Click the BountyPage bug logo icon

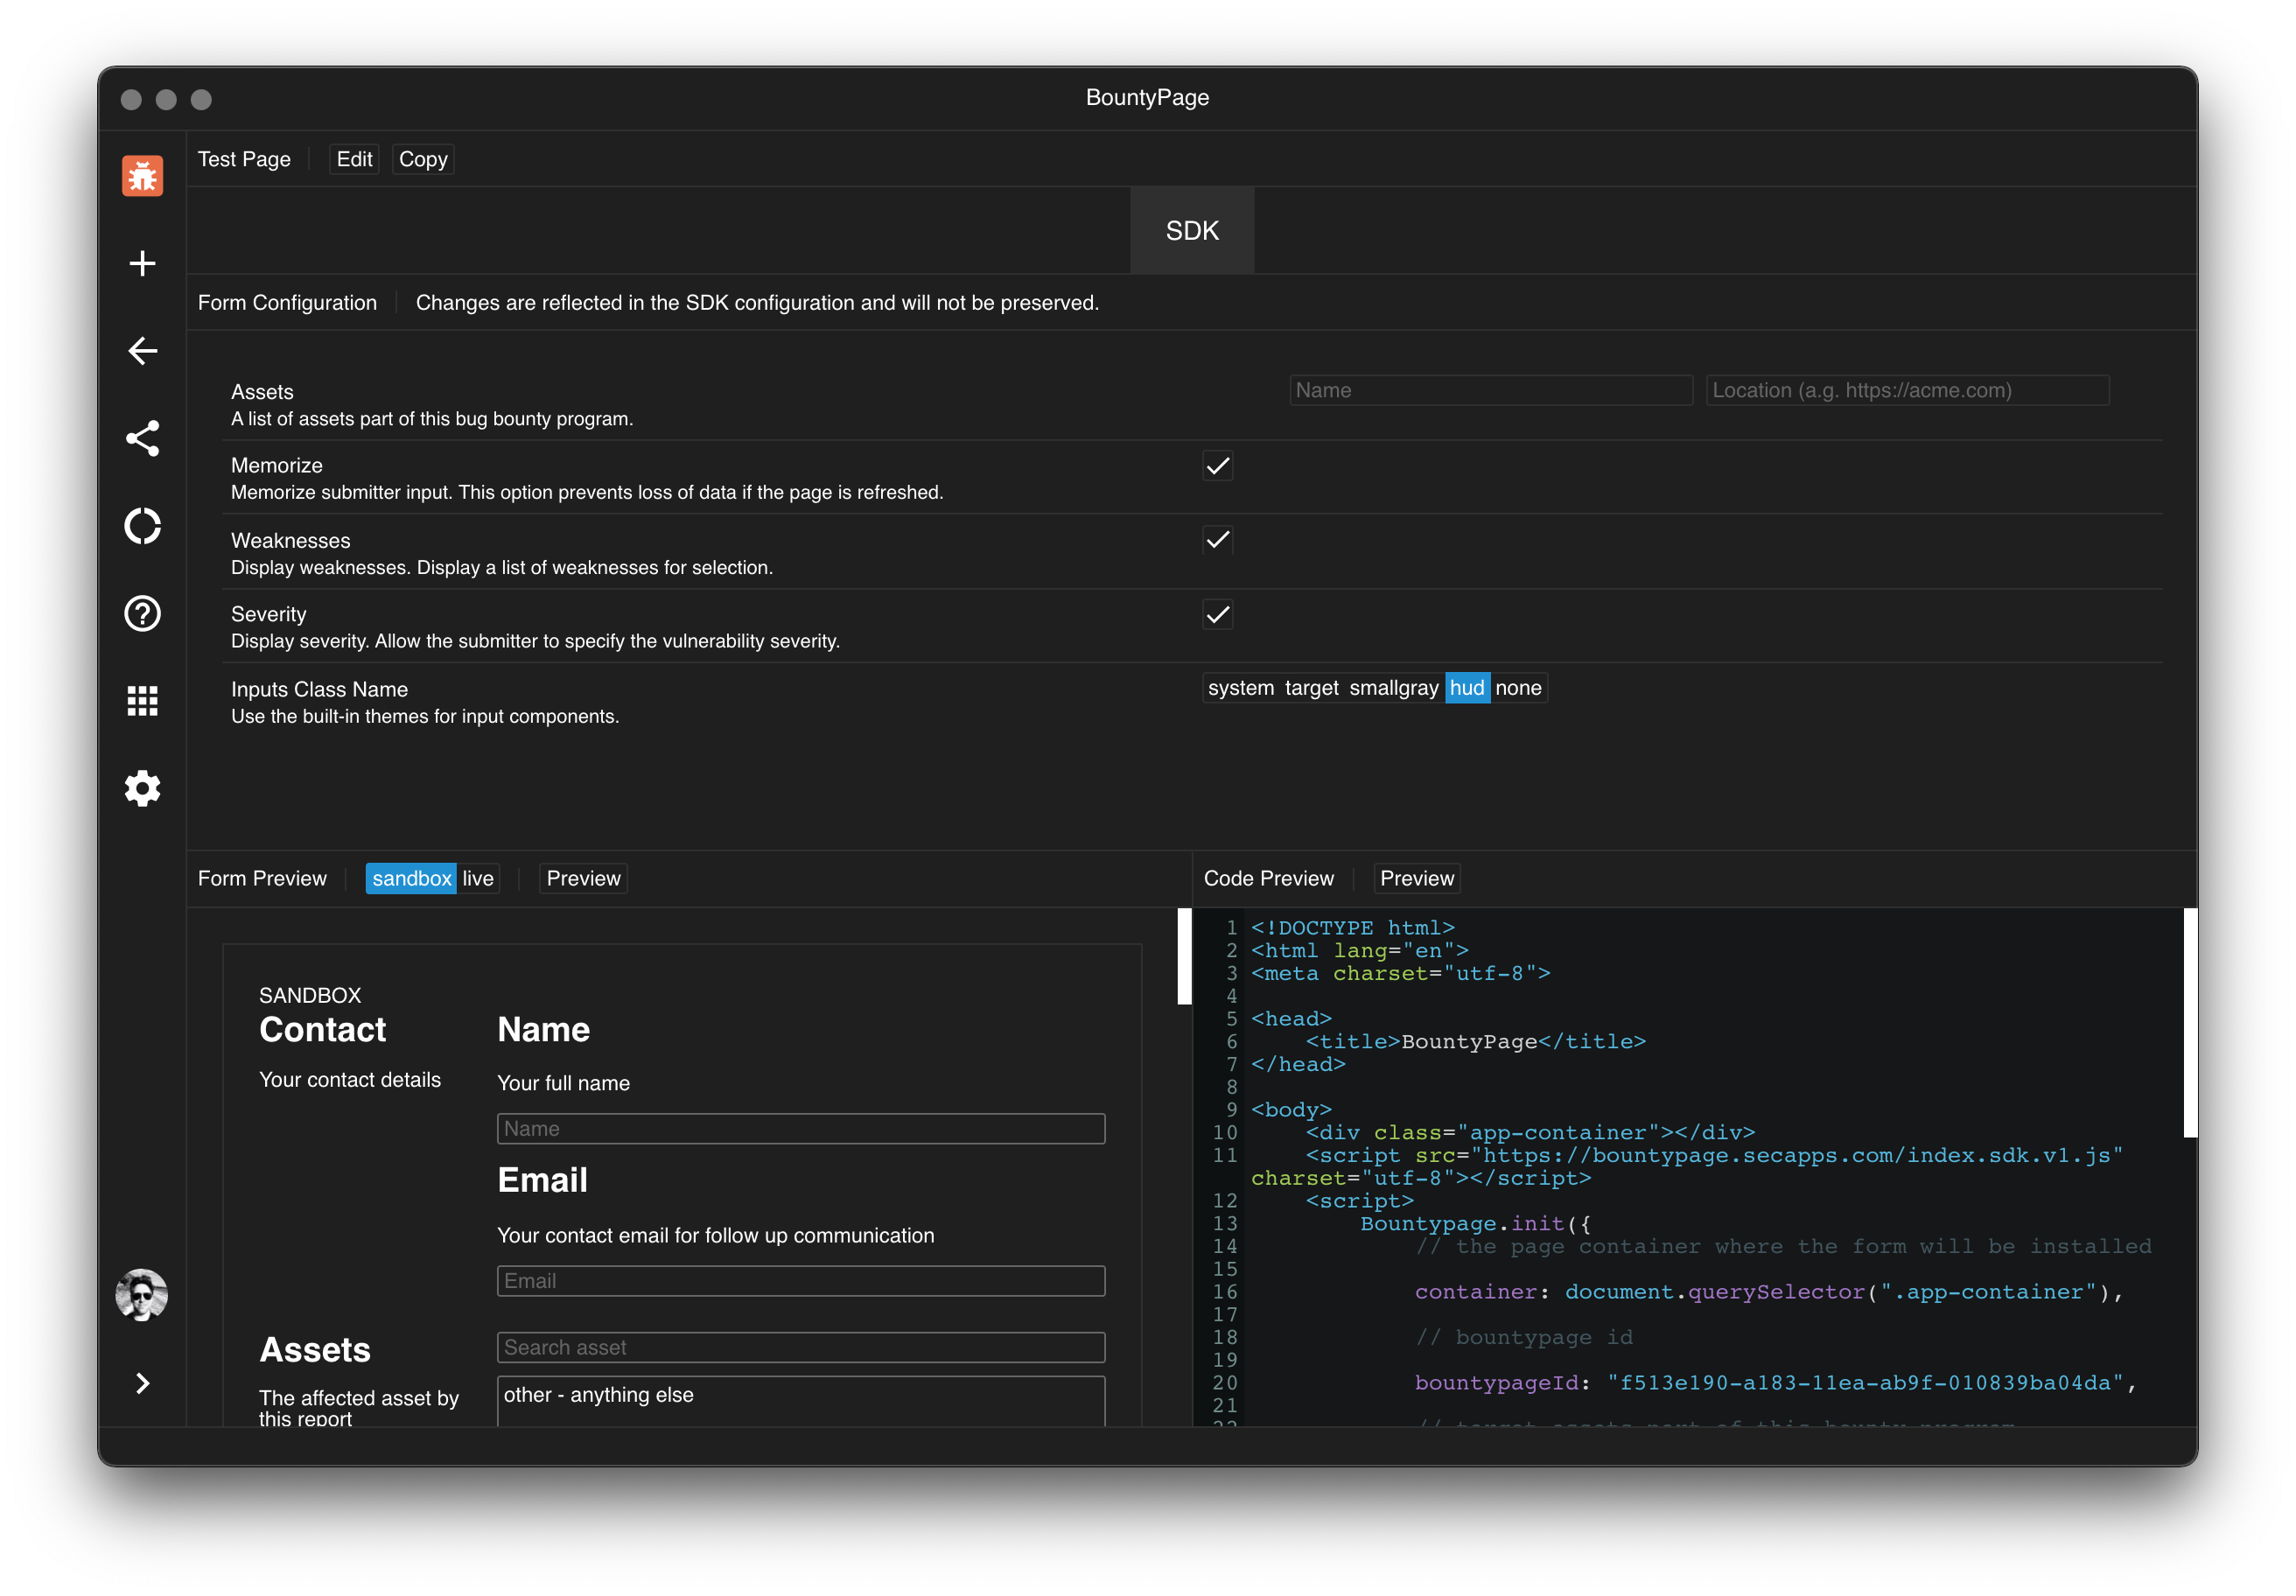pos(142,176)
